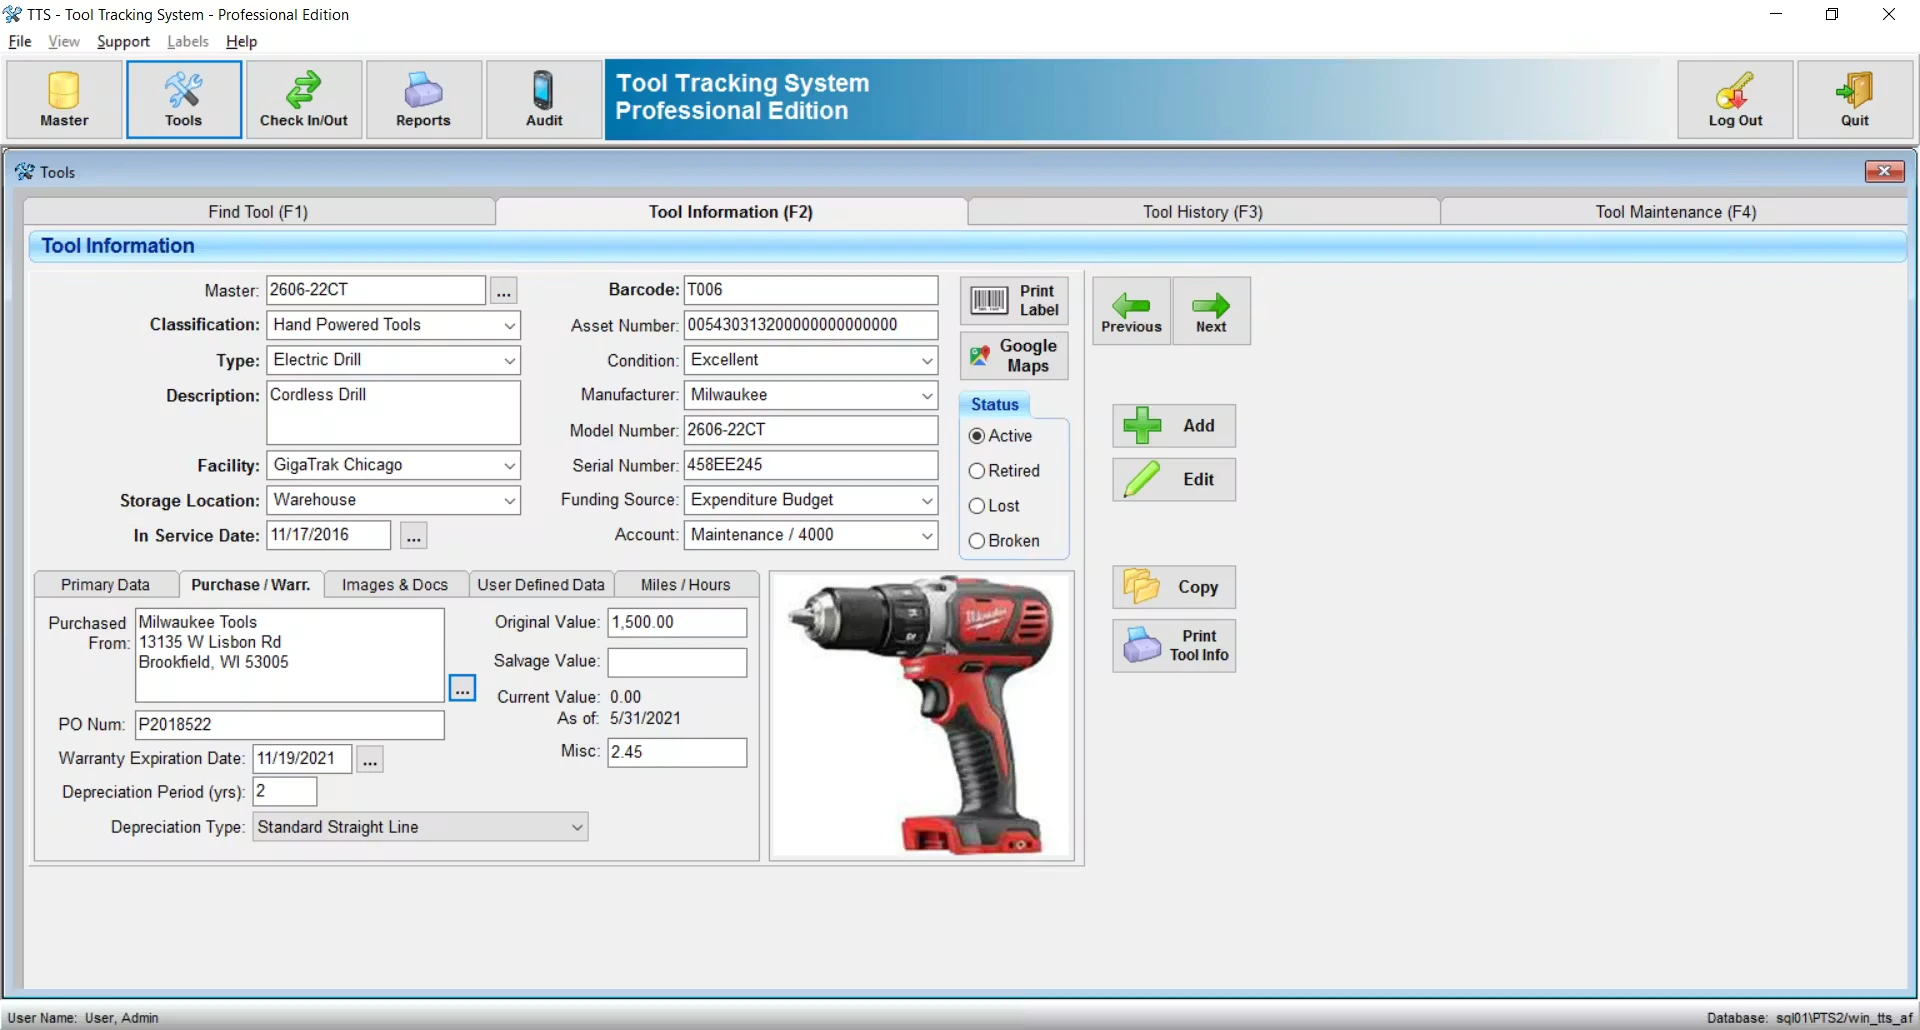Open the Reports section
The width and height of the screenshot is (1920, 1030).
point(424,99)
